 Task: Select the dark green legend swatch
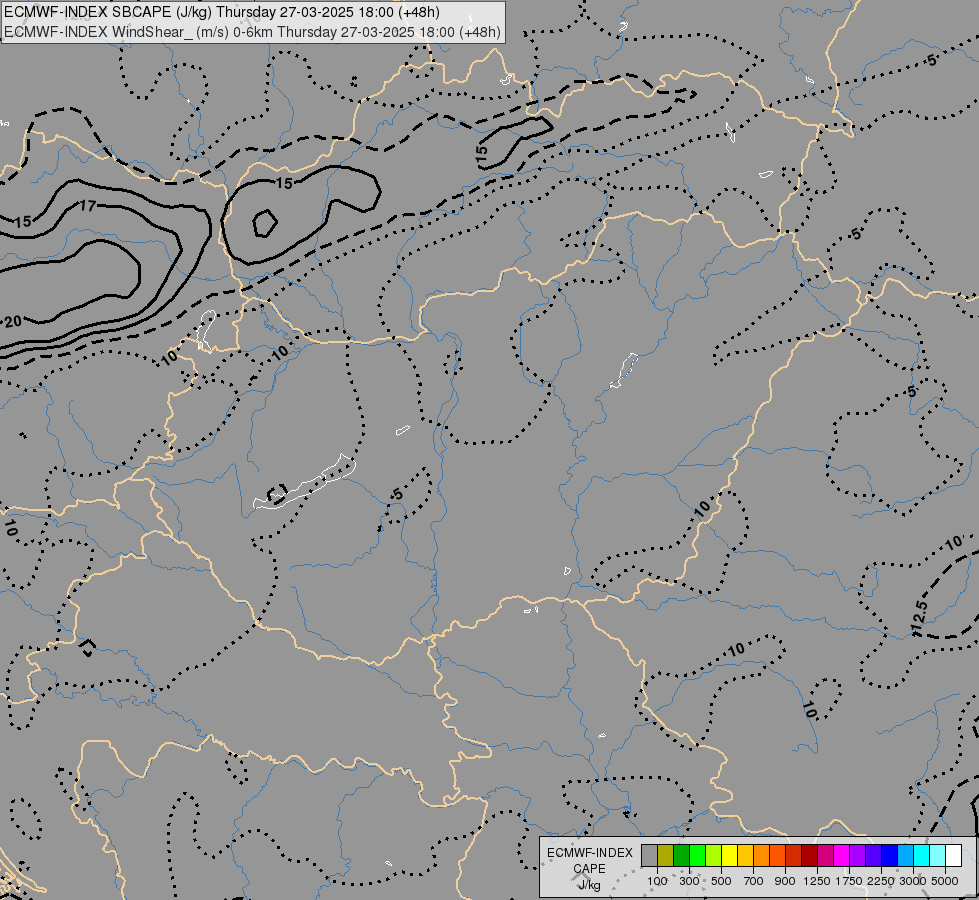(x=682, y=856)
